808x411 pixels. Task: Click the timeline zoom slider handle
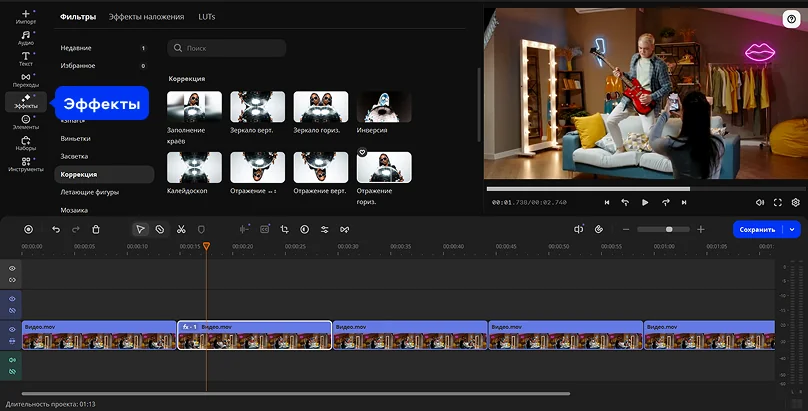pyautogui.click(x=669, y=230)
